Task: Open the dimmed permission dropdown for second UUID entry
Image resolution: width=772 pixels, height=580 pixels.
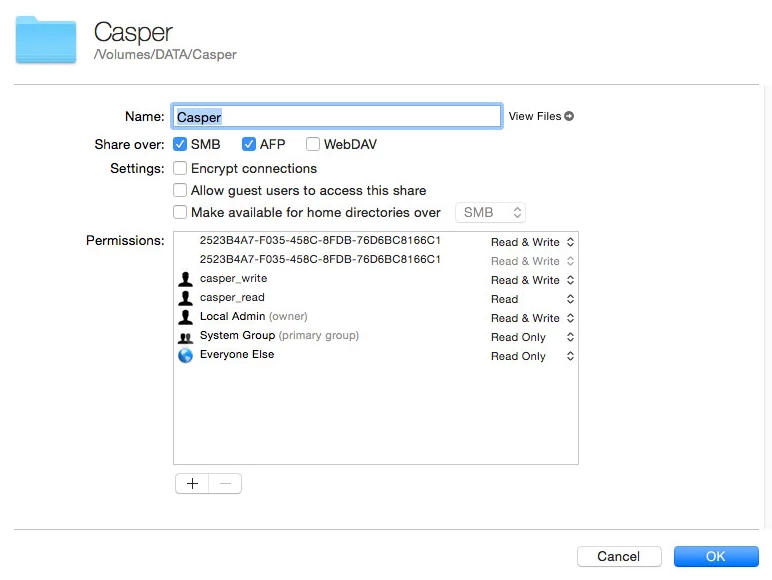Action: (x=532, y=261)
